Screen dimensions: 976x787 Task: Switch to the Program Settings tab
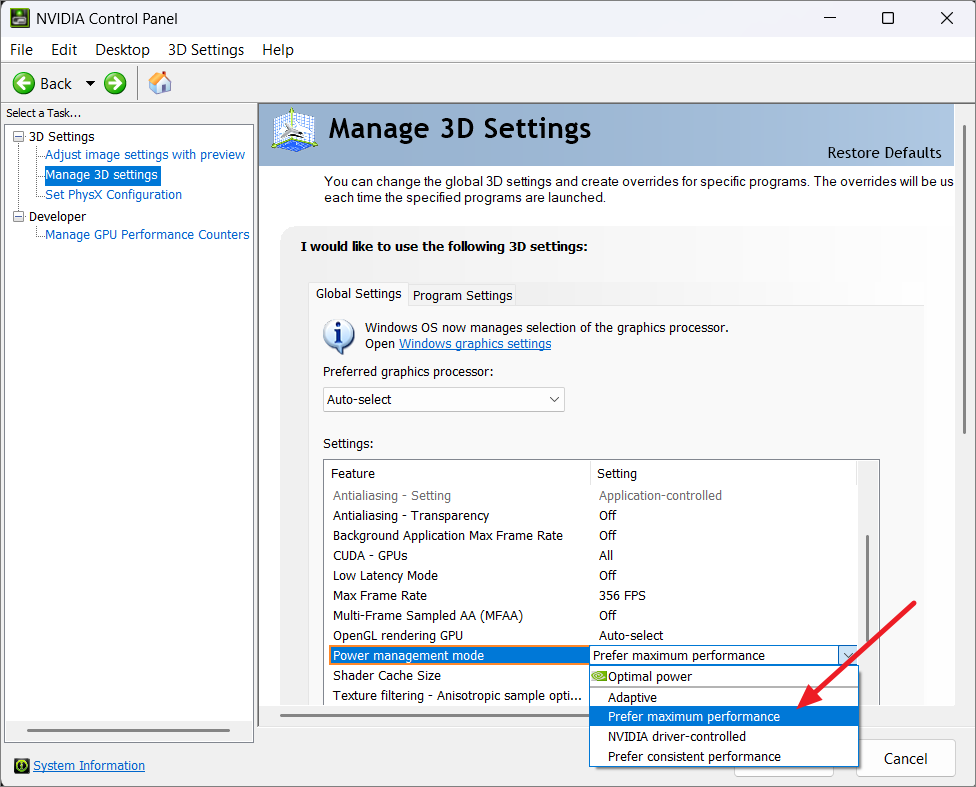click(x=462, y=295)
